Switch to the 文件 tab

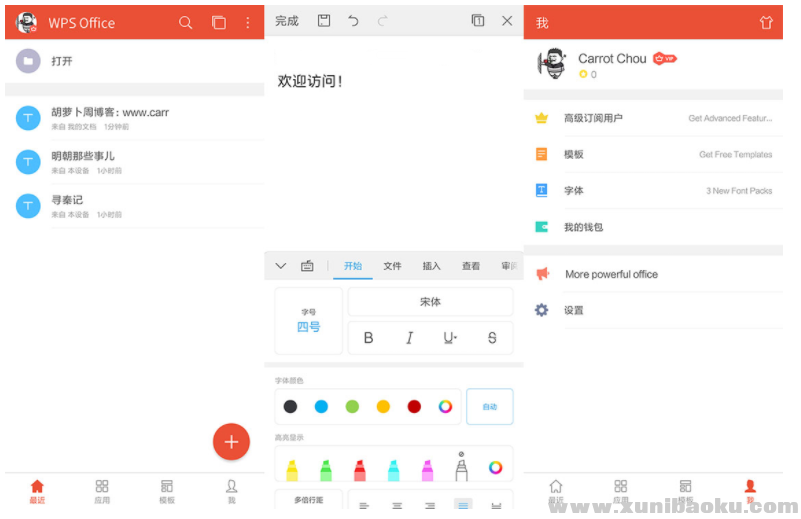[392, 266]
